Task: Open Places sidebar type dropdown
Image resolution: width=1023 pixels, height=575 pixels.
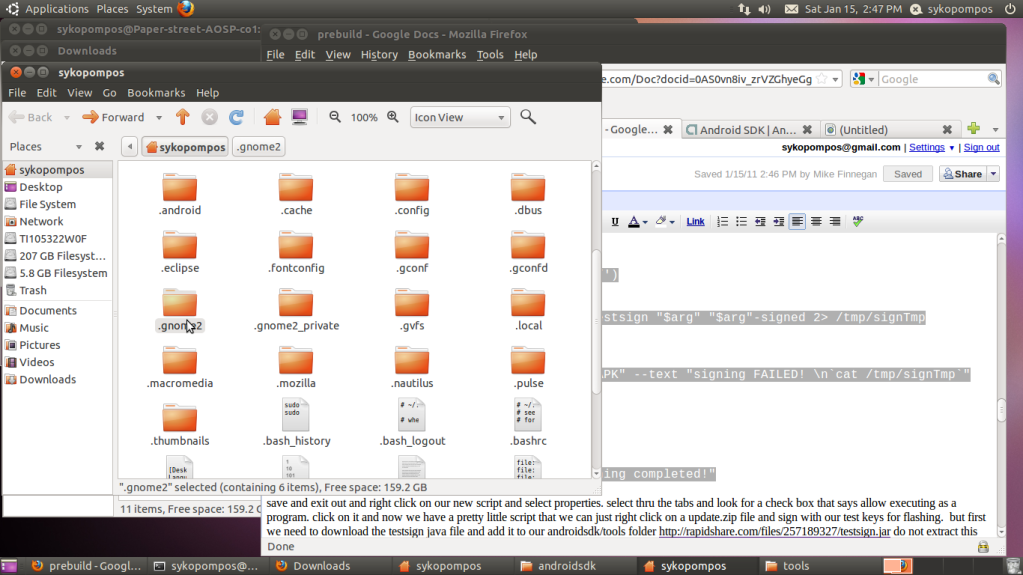Action: [79, 147]
